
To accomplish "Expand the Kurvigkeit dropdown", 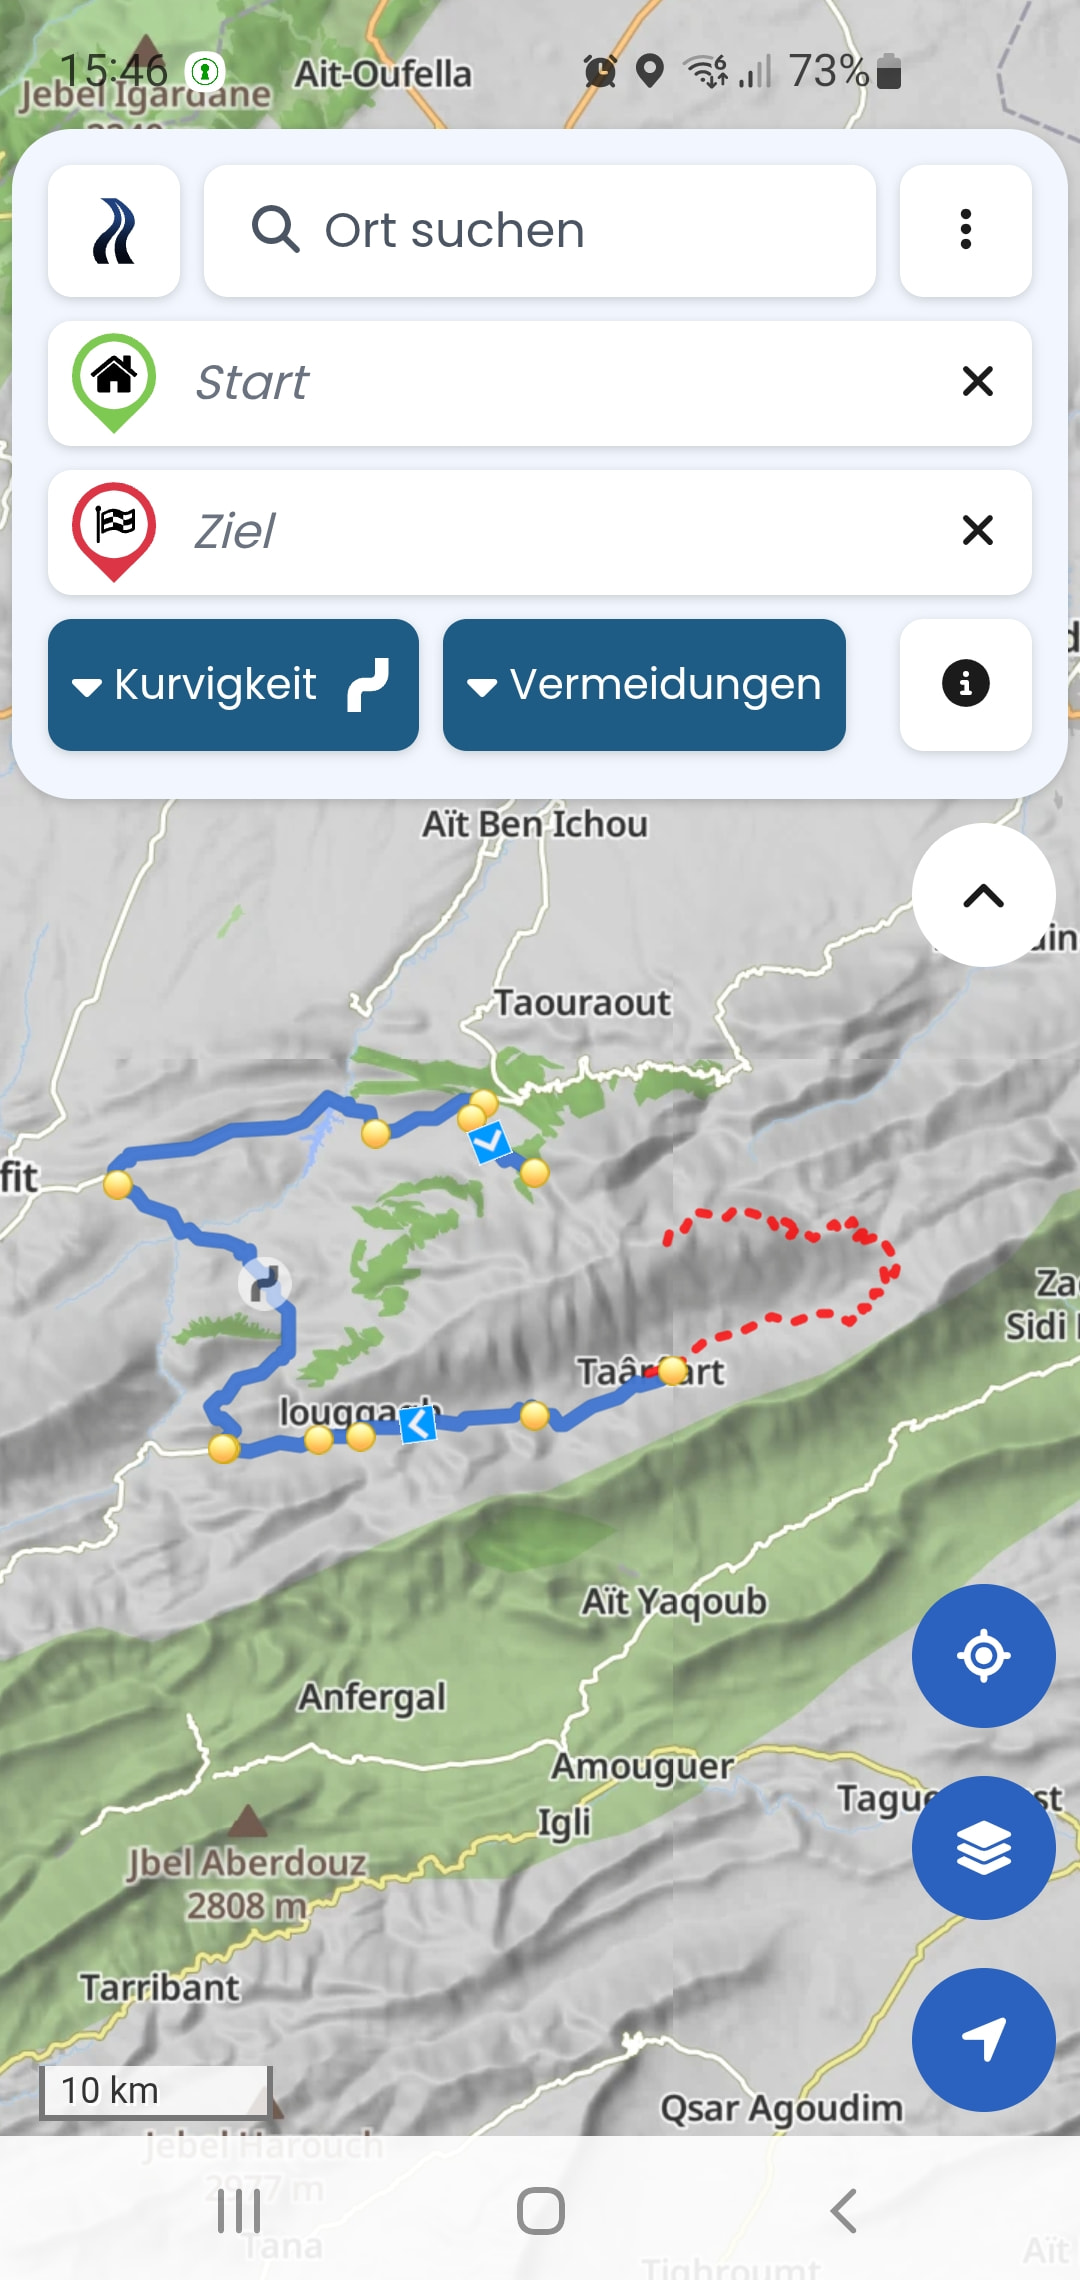I will pyautogui.click(x=233, y=685).
